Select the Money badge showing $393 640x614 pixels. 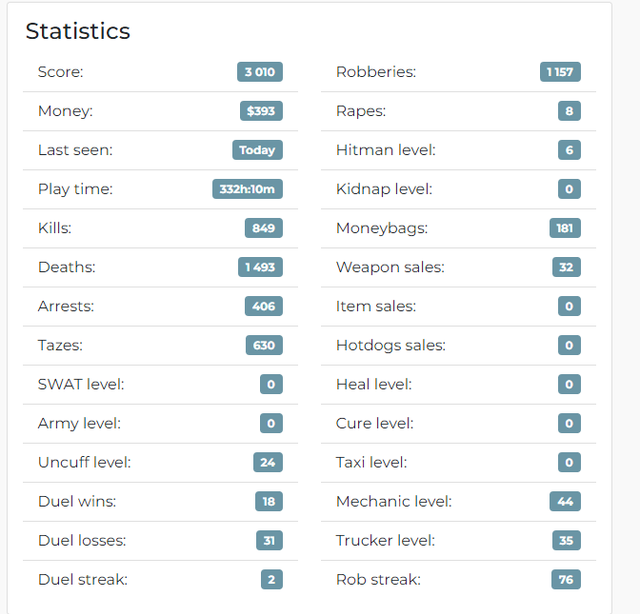tap(261, 111)
